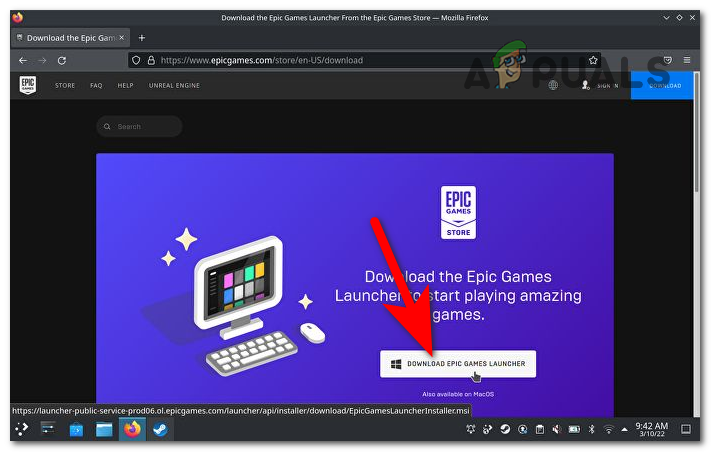711x452 pixels.
Task: Click the Steam system tray icon
Action: click(x=505, y=429)
